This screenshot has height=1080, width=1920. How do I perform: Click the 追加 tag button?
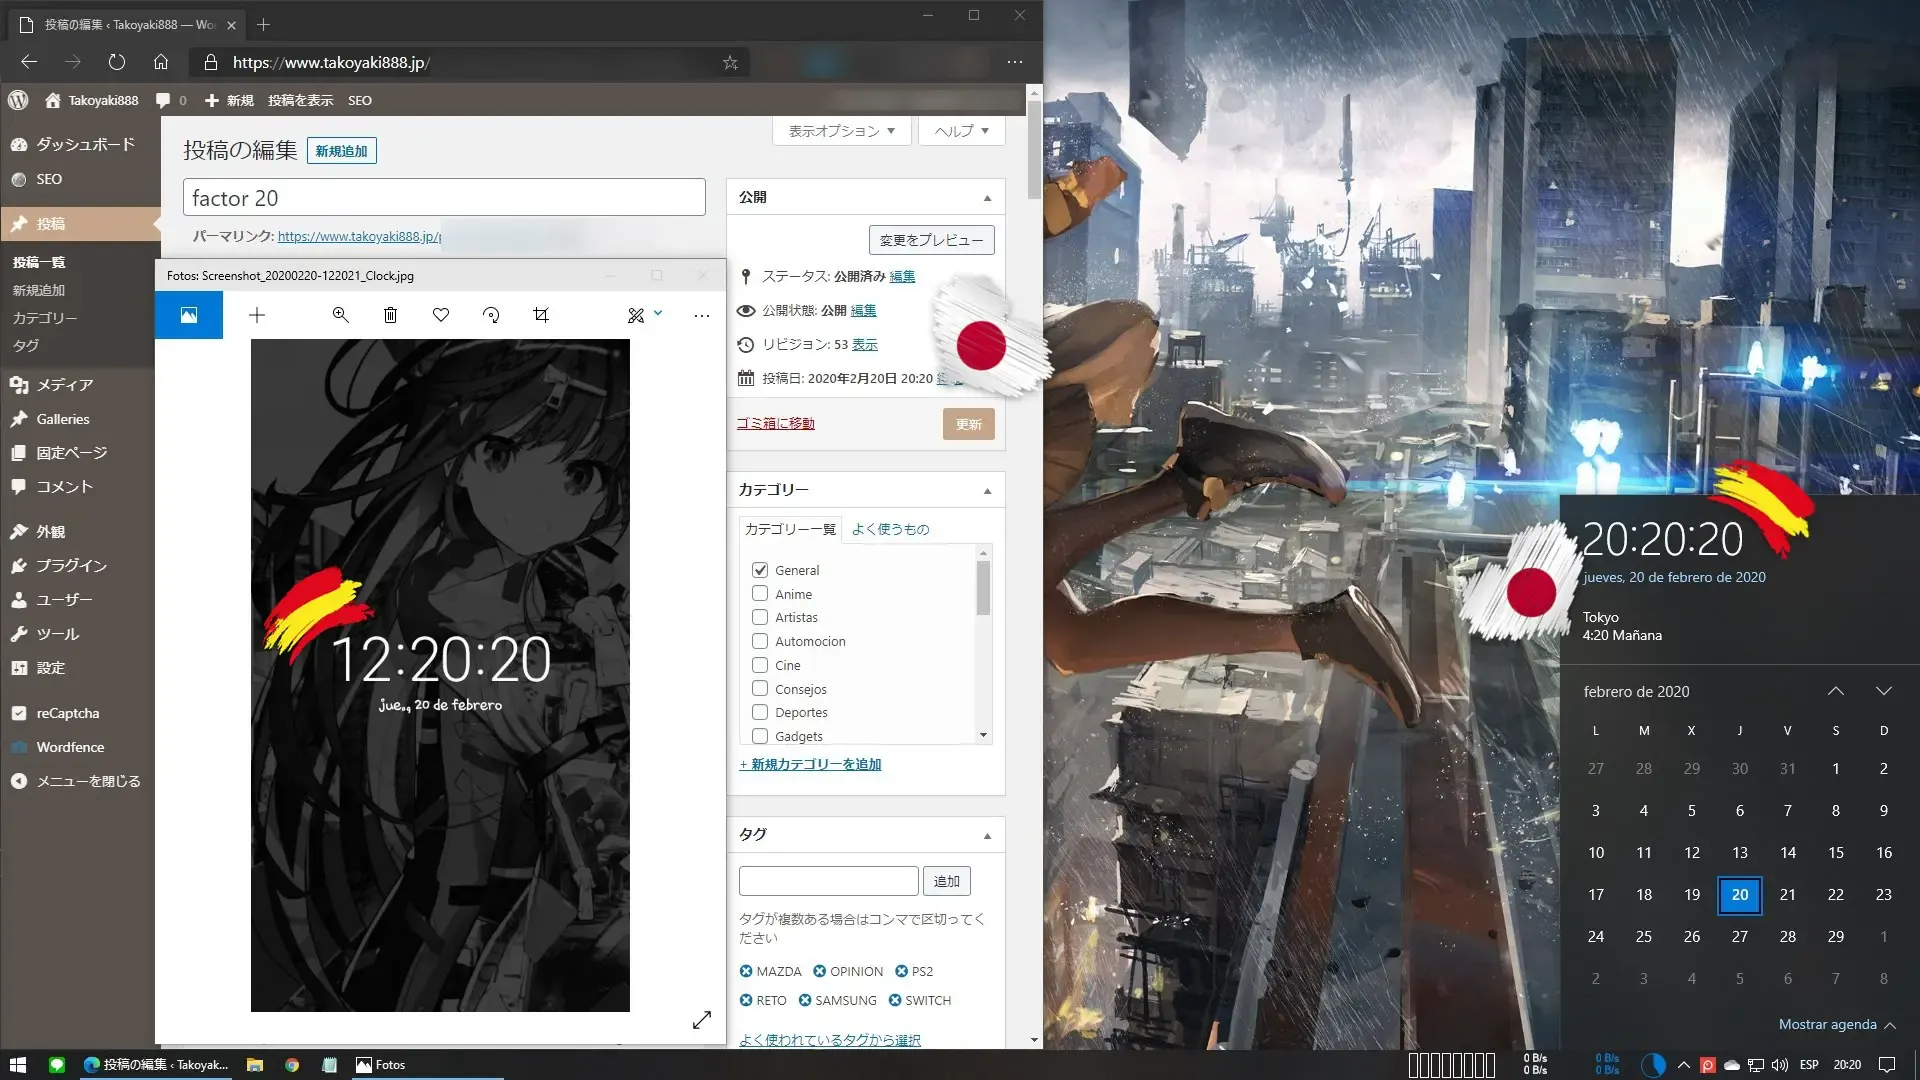946,881
